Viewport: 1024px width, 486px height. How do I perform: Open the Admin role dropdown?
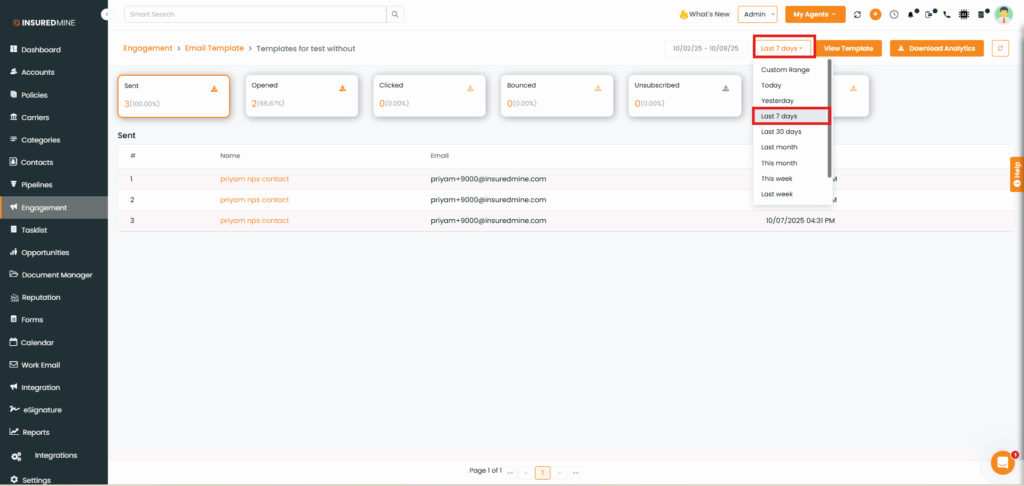pyautogui.click(x=757, y=14)
